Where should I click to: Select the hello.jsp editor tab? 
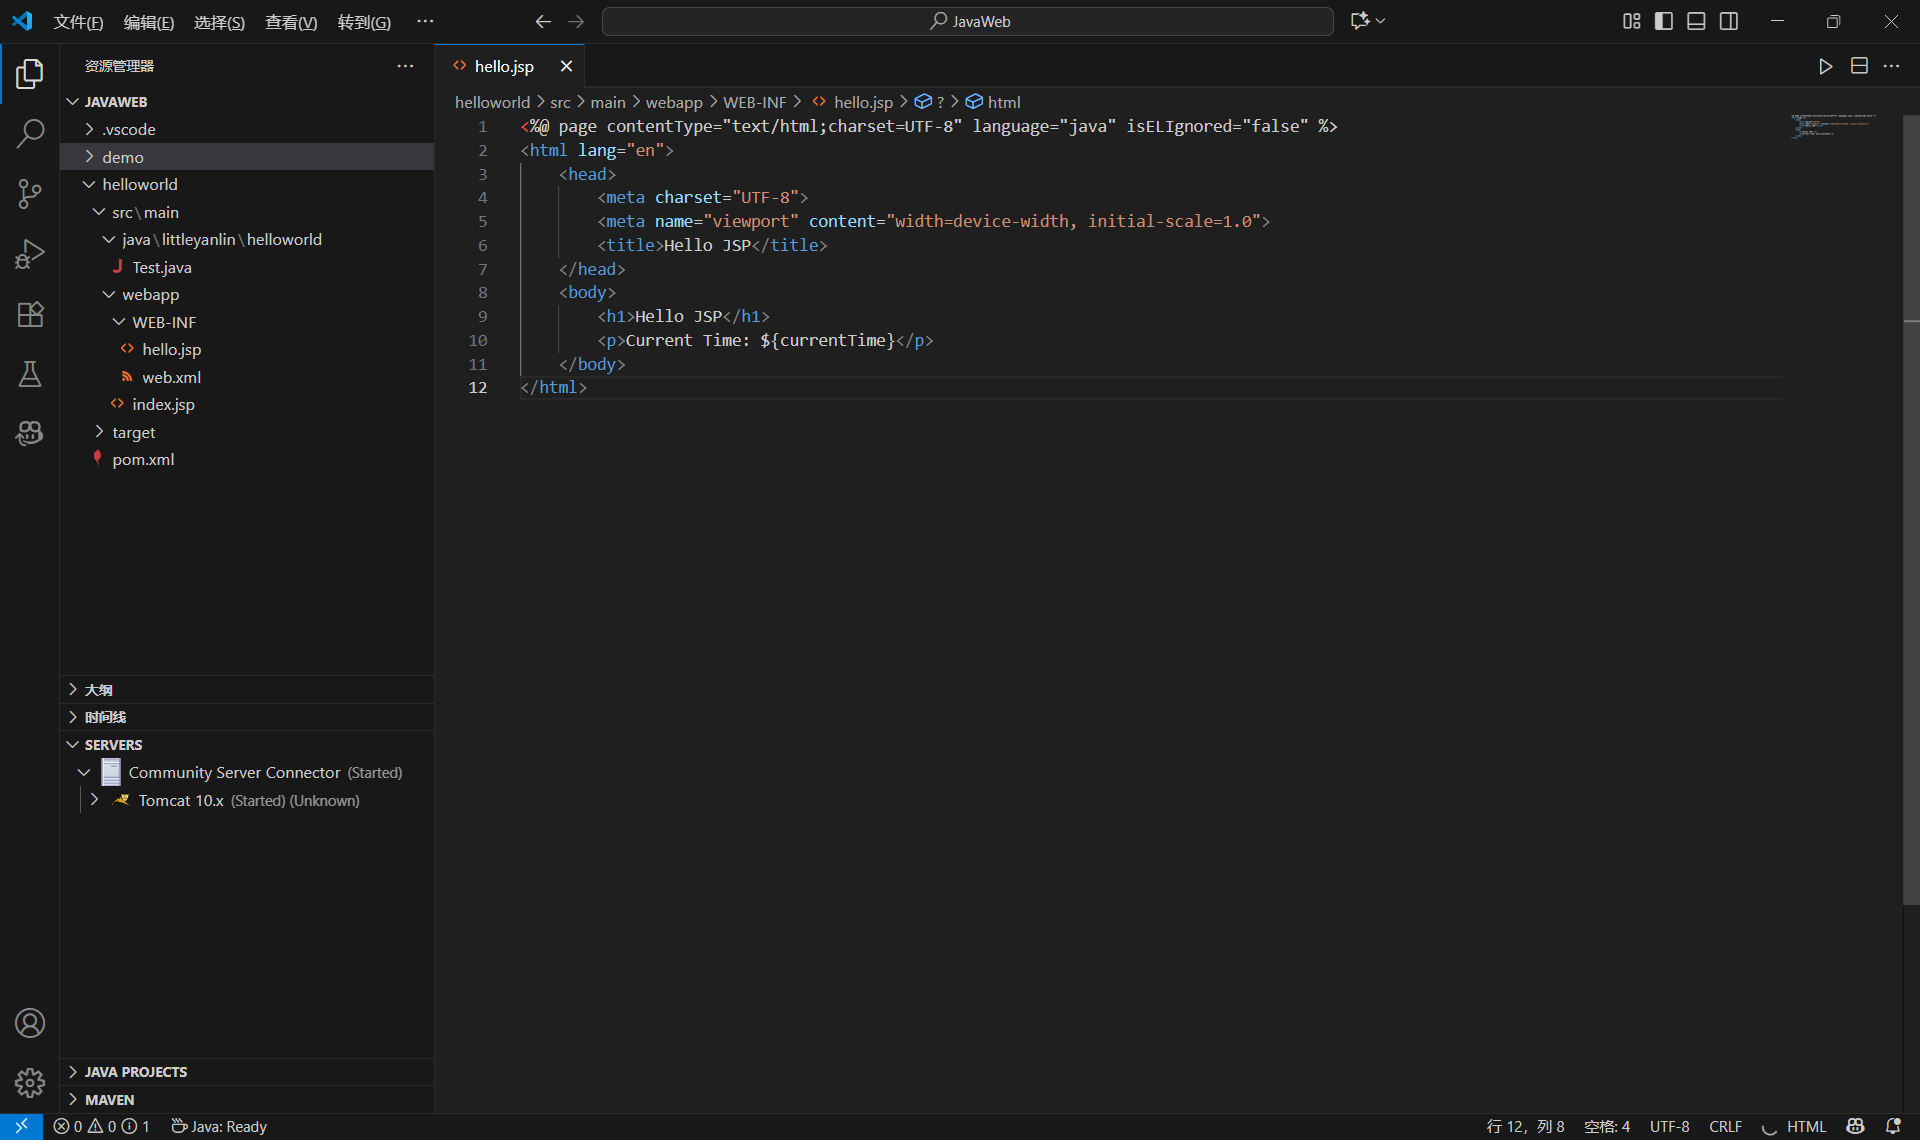[504, 66]
